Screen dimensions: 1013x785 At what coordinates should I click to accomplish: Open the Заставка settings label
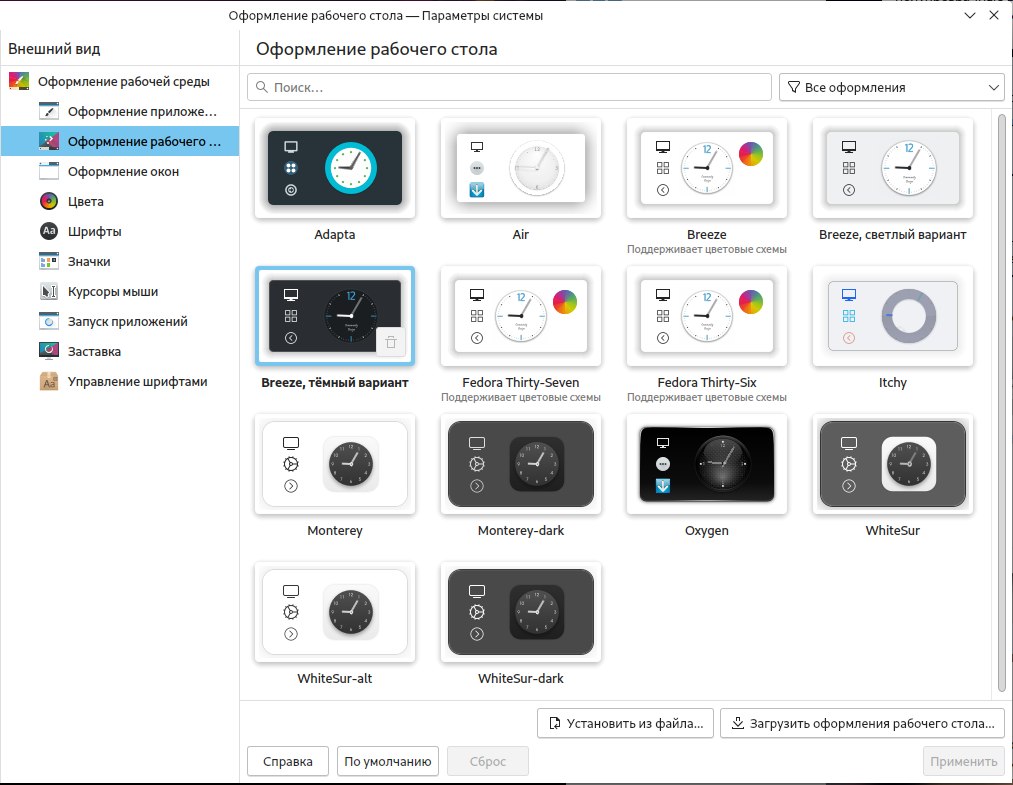94,351
